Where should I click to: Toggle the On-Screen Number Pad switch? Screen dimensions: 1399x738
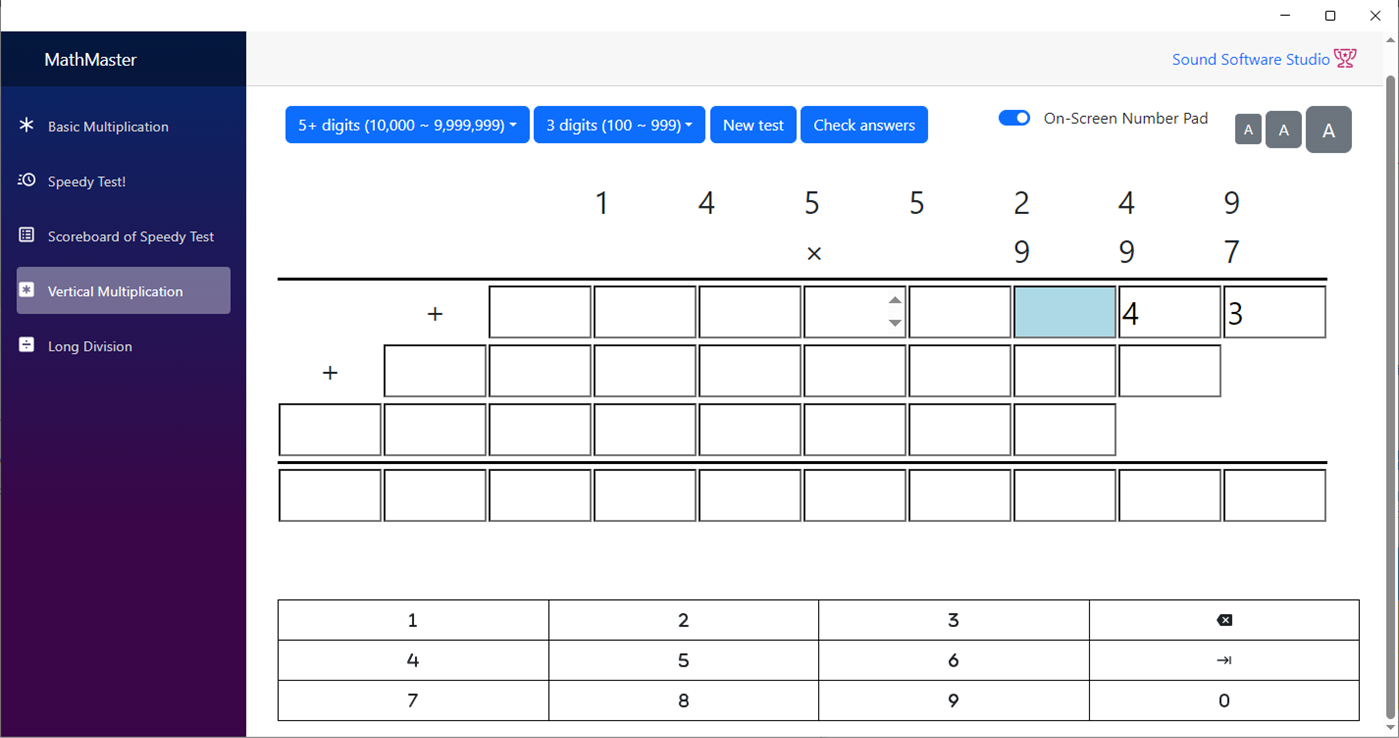(x=1014, y=118)
